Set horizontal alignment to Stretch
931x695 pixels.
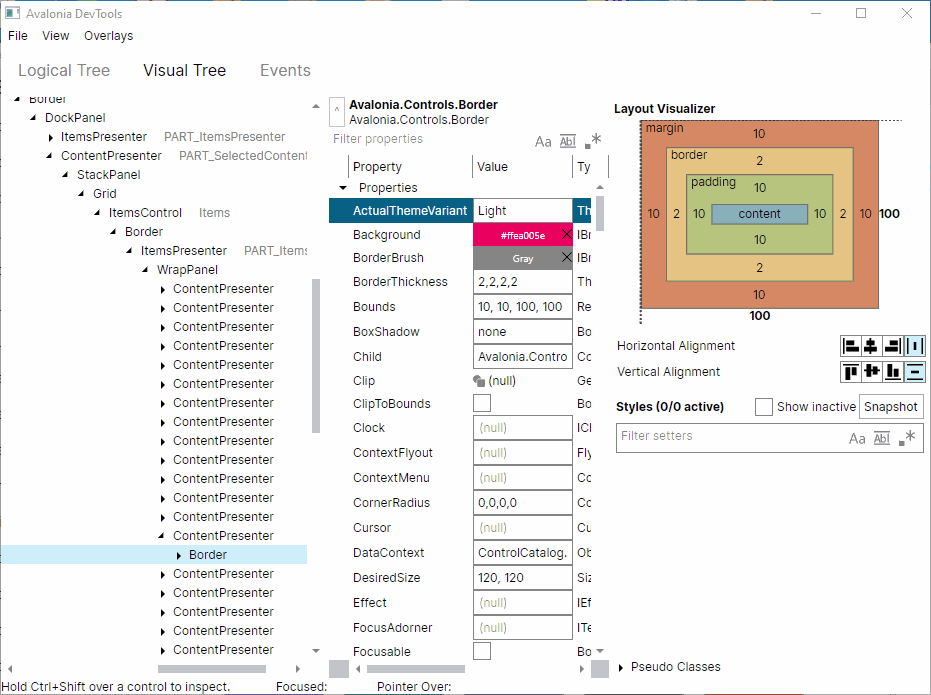click(914, 345)
